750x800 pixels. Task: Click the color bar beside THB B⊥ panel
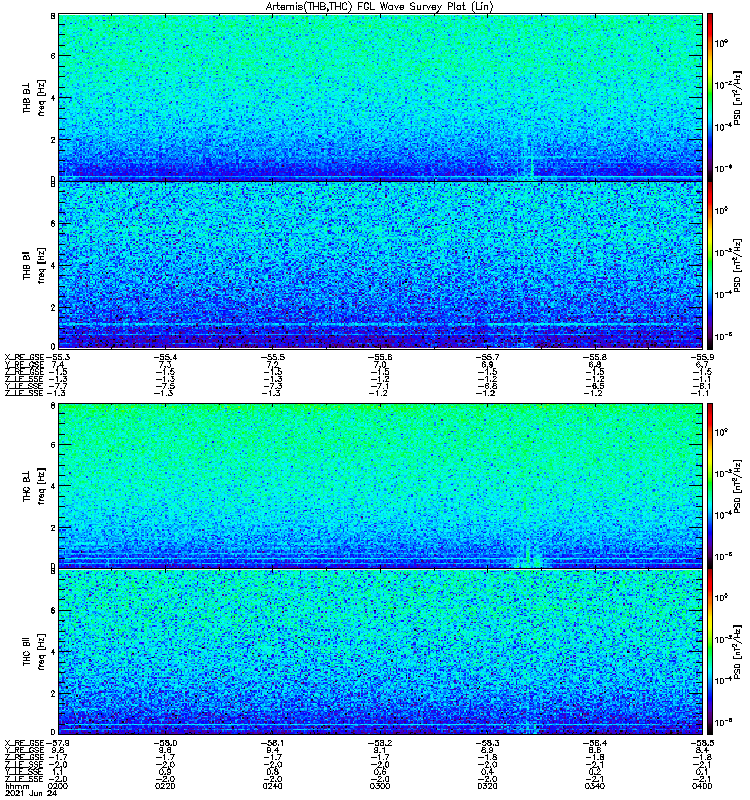(x=710, y=97)
